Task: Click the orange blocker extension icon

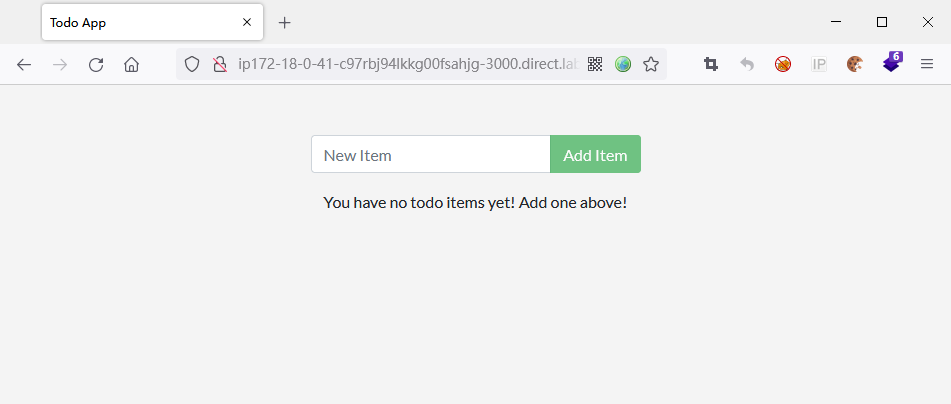Action: pos(783,65)
